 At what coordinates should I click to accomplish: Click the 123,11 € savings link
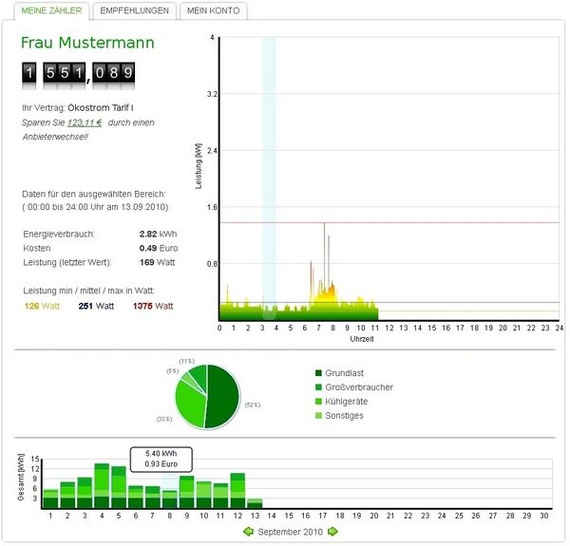point(84,123)
